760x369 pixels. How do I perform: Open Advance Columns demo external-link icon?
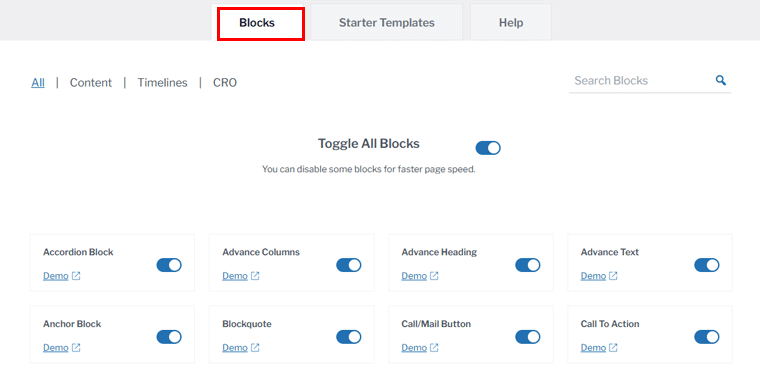(x=255, y=276)
